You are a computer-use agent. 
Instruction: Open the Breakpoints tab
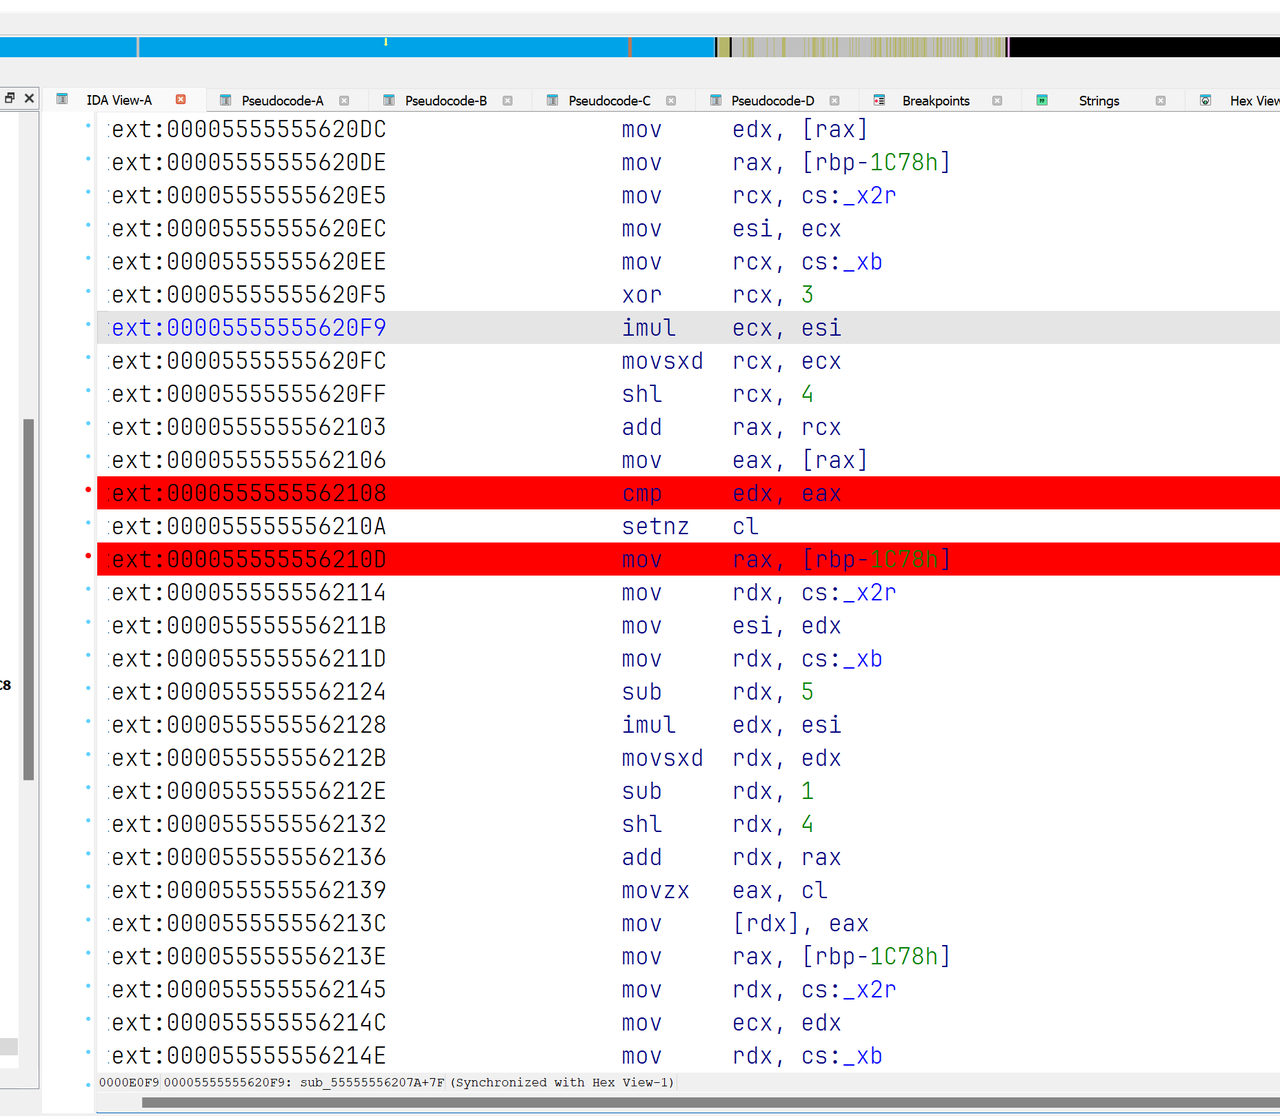[x=936, y=100]
